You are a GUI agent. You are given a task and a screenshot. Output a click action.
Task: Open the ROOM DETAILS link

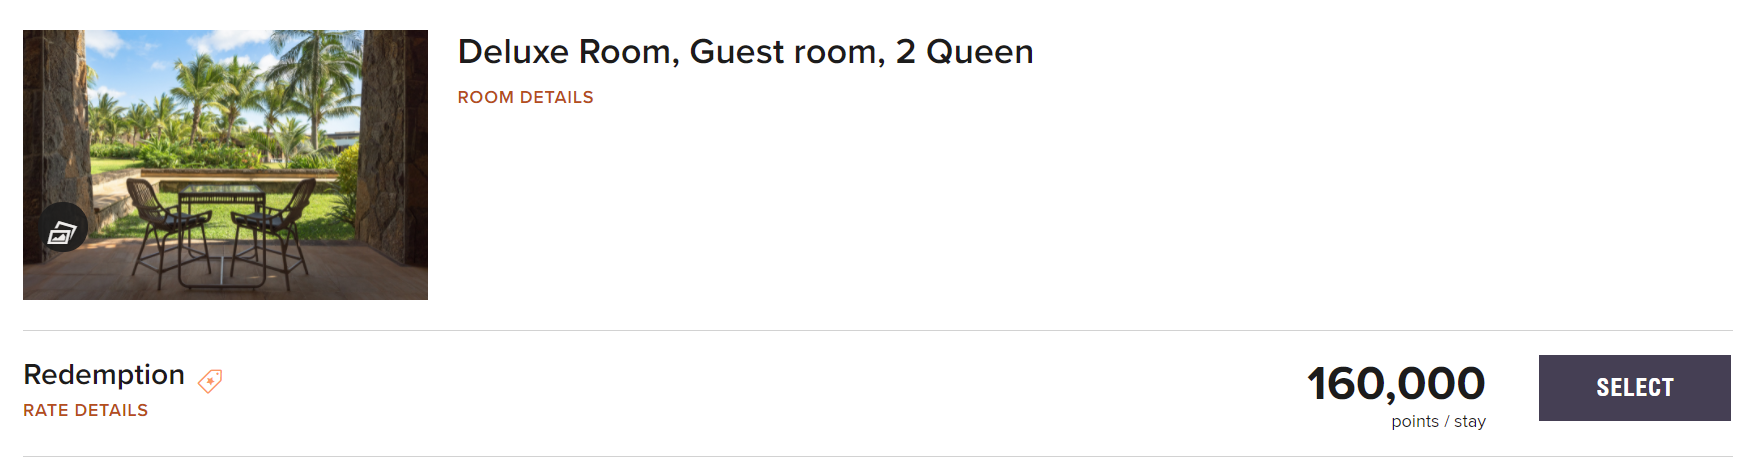click(525, 97)
